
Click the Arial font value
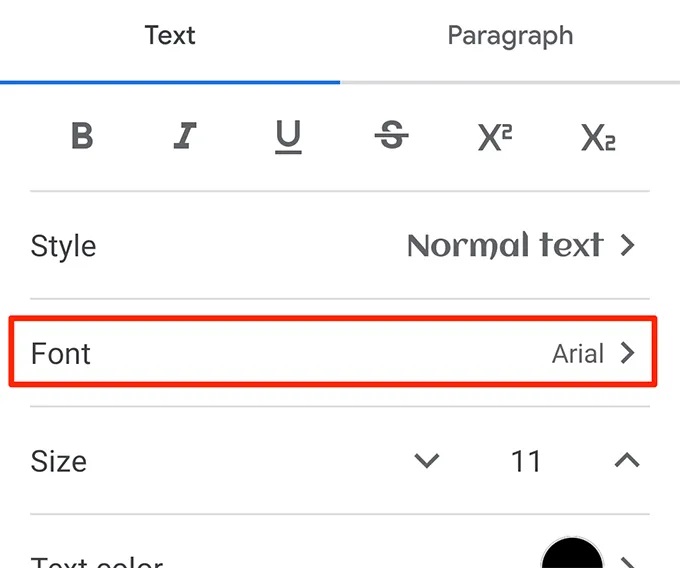click(x=578, y=354)
